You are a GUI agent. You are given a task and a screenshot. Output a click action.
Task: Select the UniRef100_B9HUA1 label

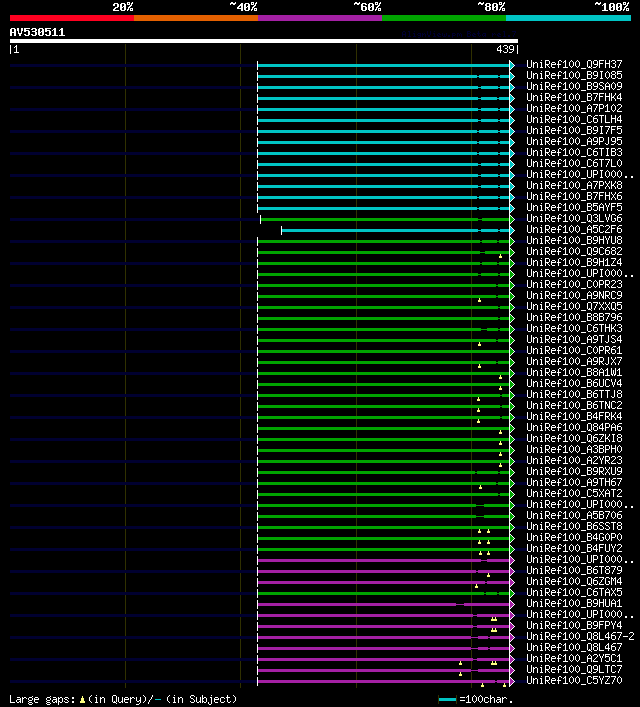click(x=574, y=603)
